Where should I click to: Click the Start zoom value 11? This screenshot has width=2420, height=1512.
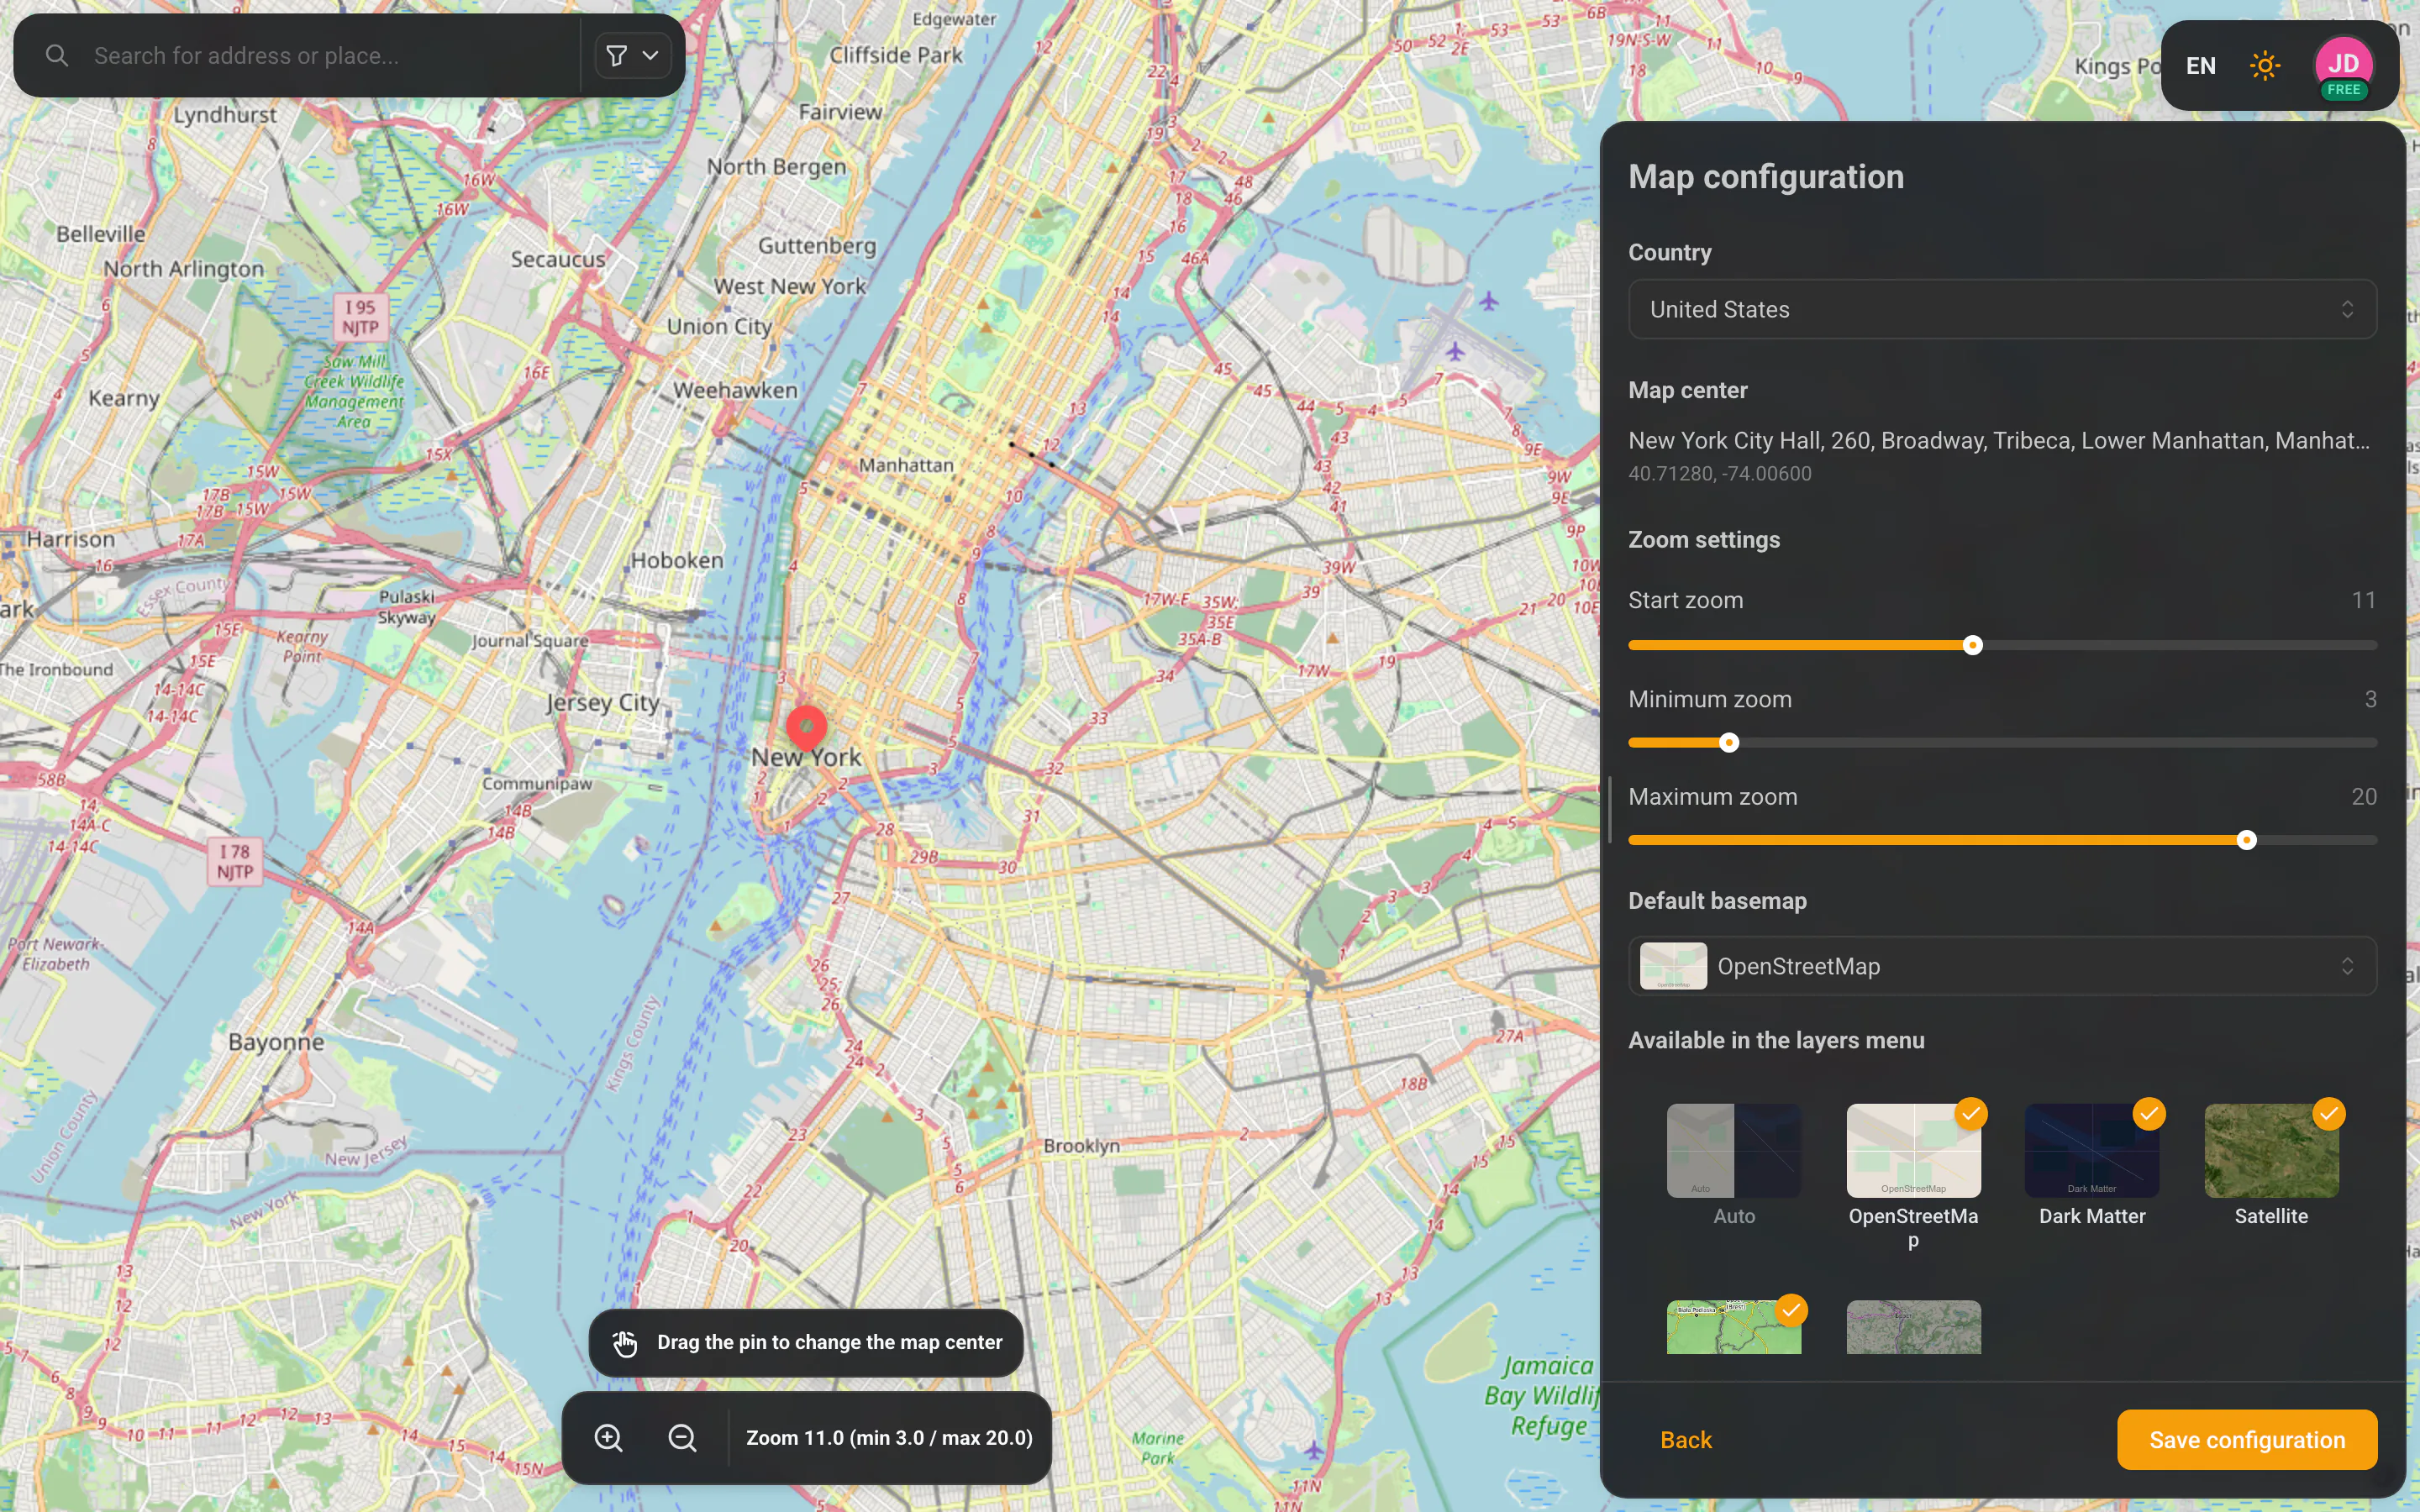[x=2363, y=600]
